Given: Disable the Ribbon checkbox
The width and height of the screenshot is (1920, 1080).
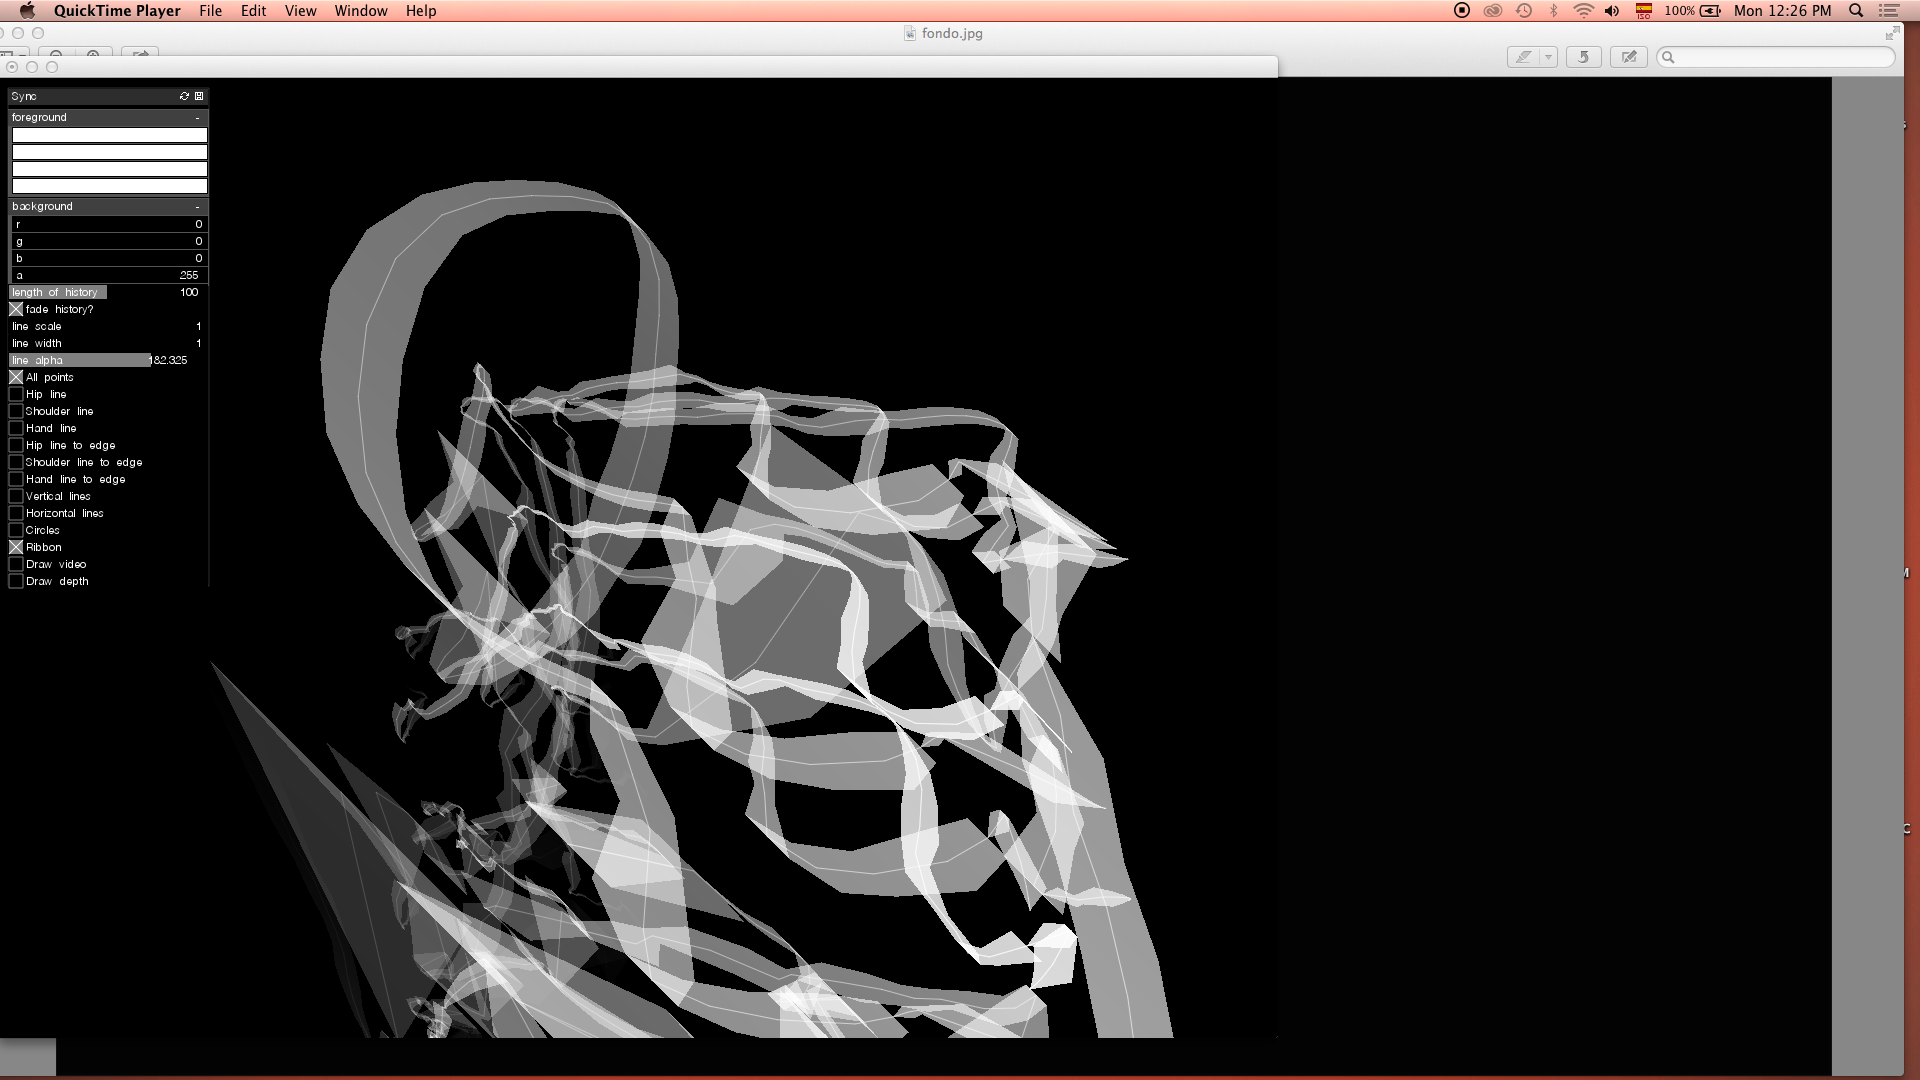Looking at the screenshot, I should 16,547.
